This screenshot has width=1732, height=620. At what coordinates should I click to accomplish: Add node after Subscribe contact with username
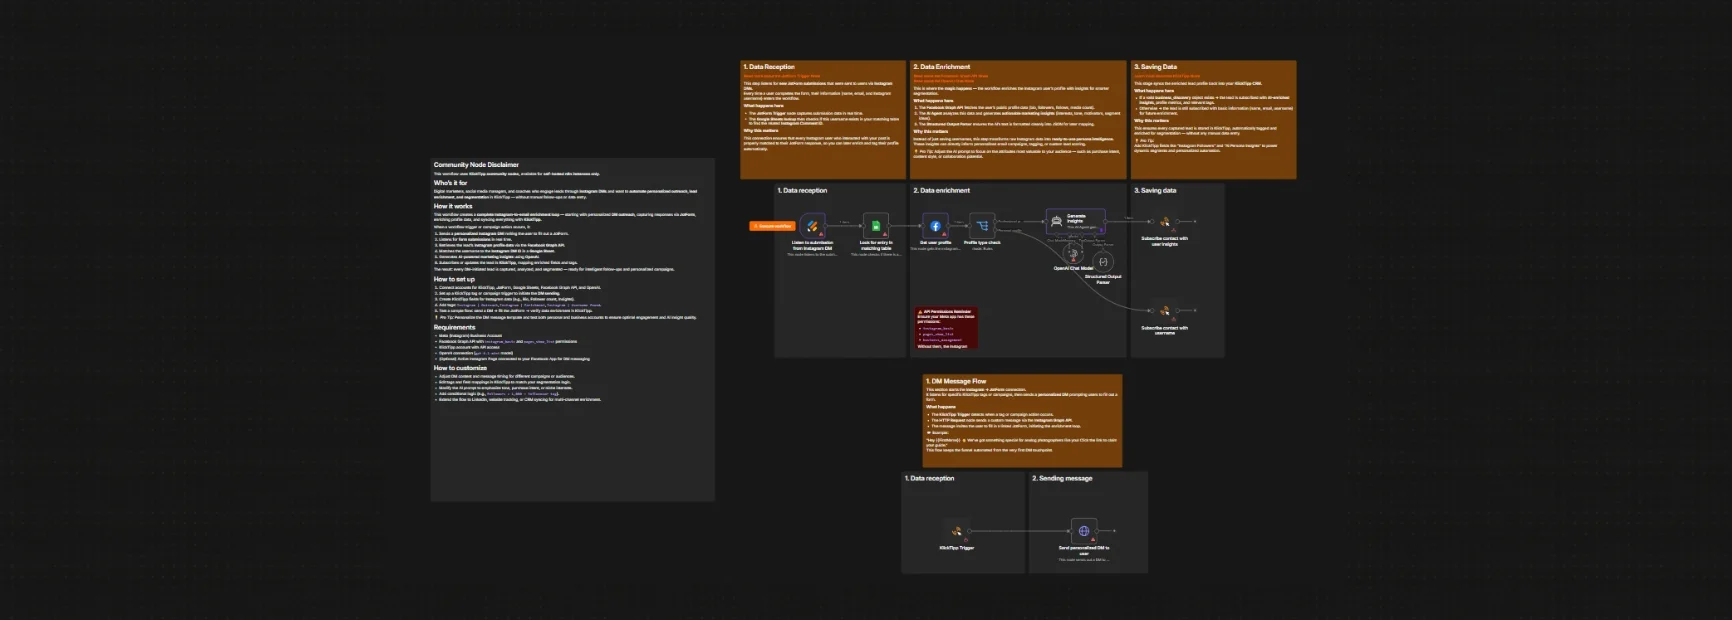(x=1195, y=310)
